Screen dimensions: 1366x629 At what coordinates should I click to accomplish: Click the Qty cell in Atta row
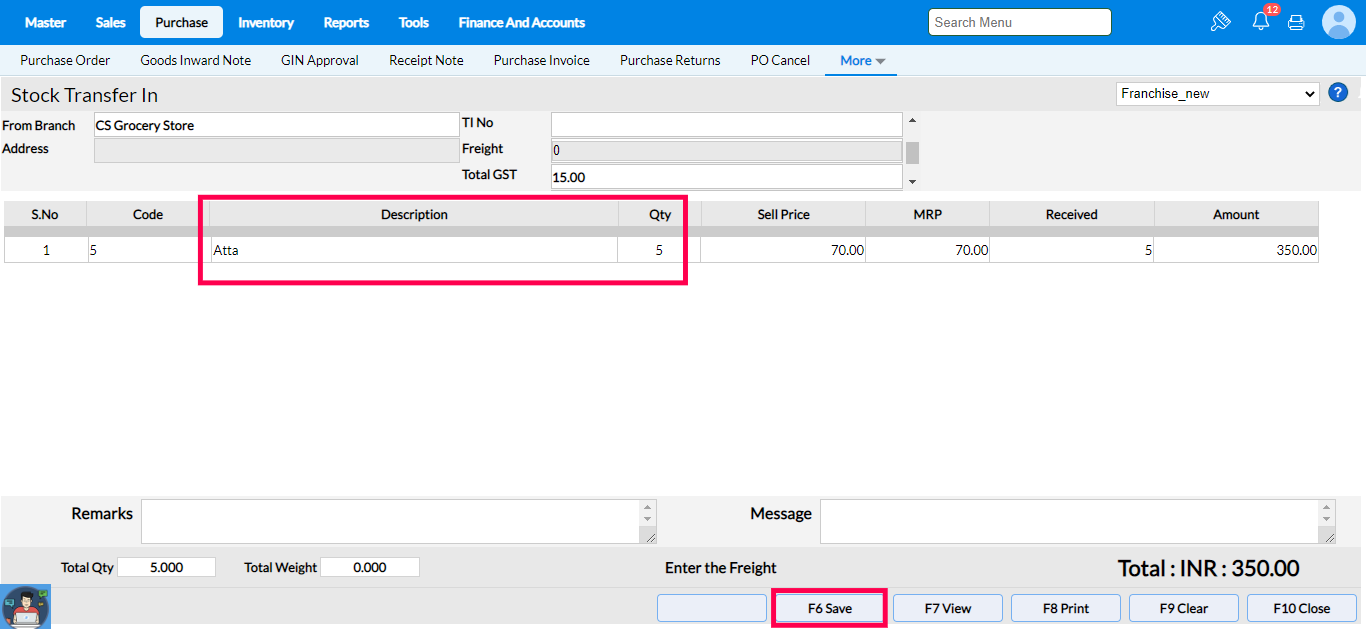coord(659,250)
